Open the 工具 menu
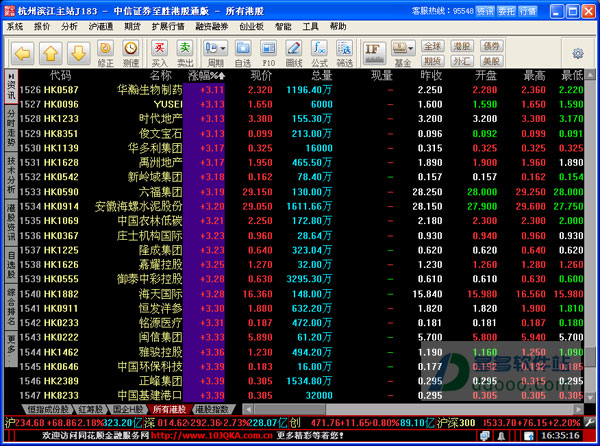This screenshot has height=446, width=600. coord(310,26)
